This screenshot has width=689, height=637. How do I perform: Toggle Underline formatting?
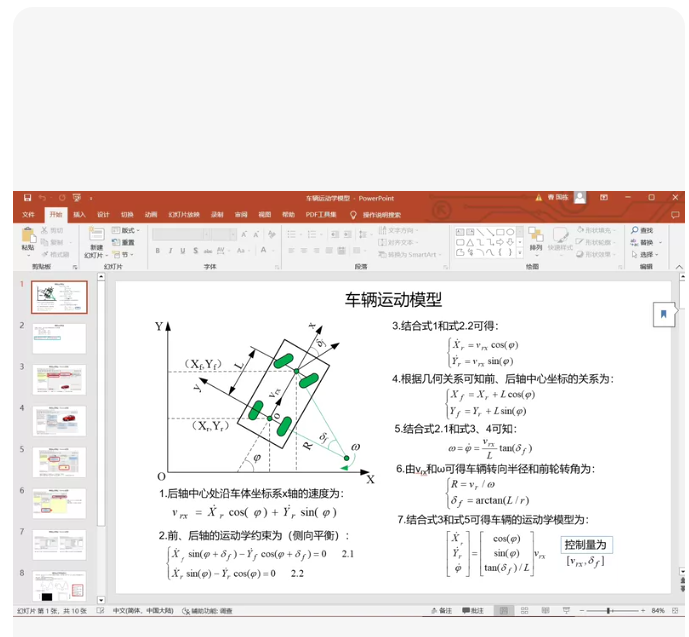[183, 250]
